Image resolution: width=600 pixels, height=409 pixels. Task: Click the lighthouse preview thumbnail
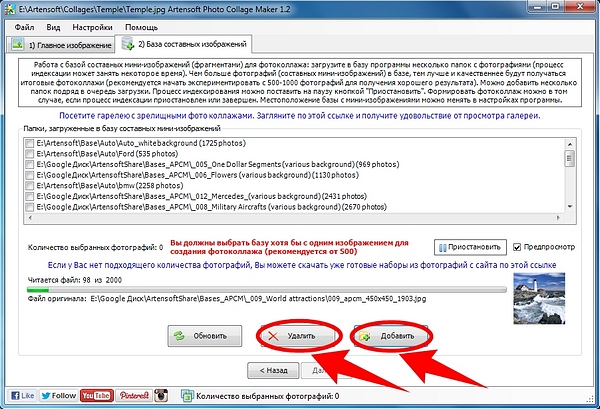point(539,298)
